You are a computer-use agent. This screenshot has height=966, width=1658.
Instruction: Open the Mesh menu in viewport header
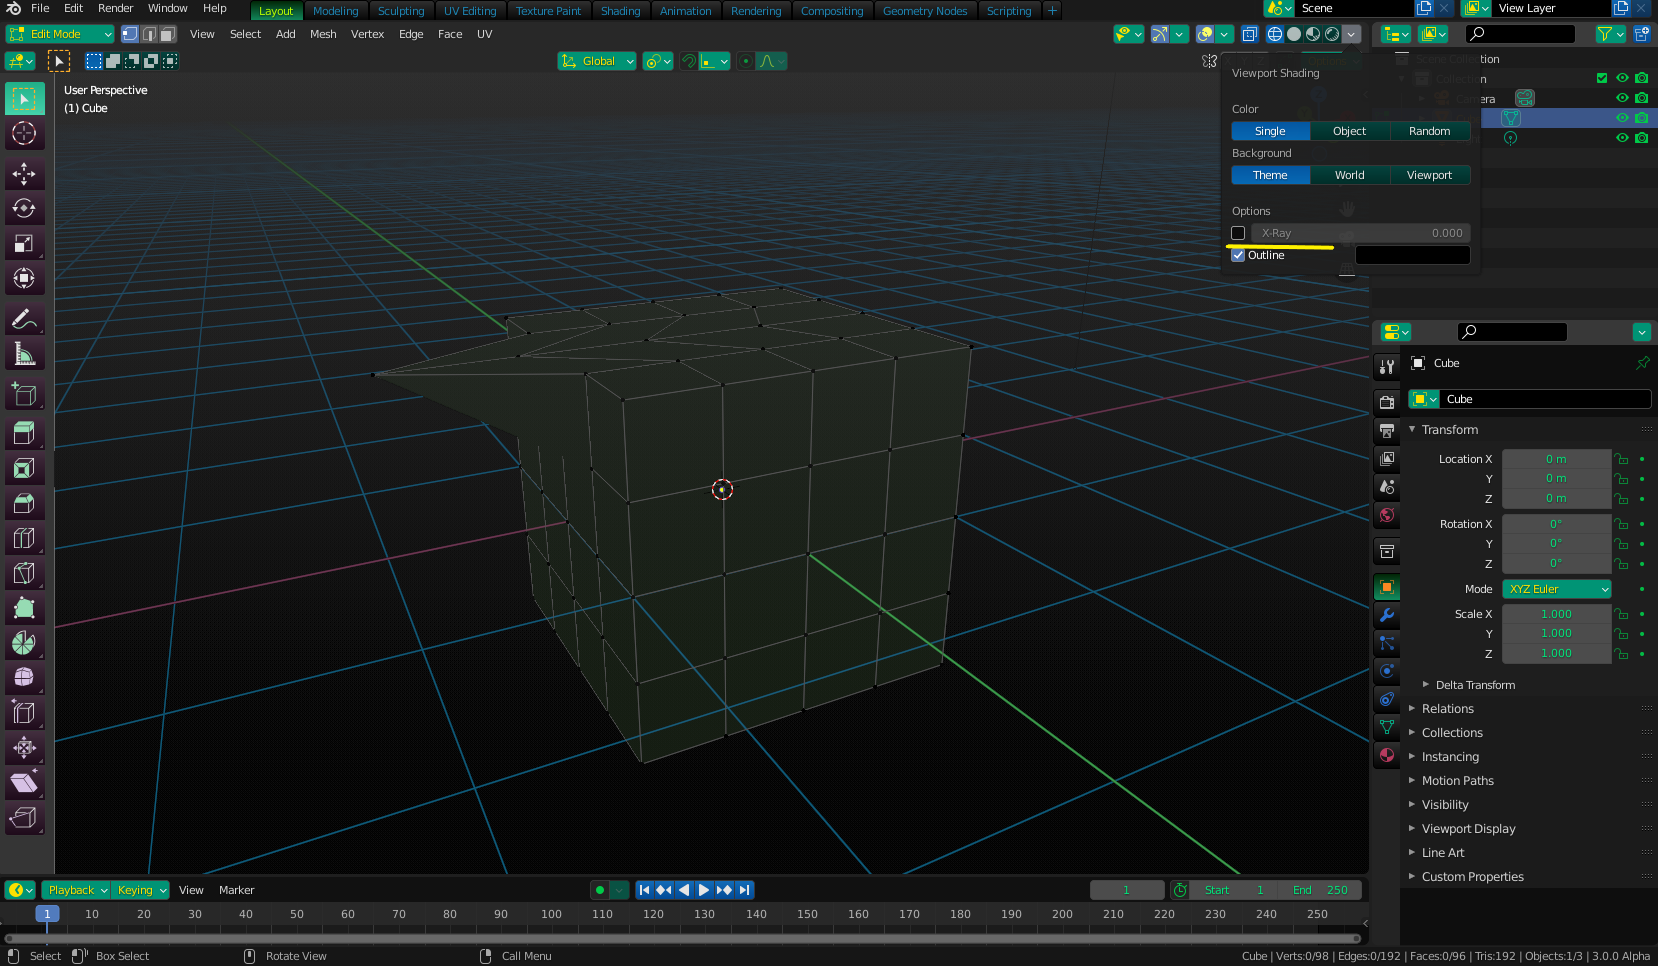323,34
